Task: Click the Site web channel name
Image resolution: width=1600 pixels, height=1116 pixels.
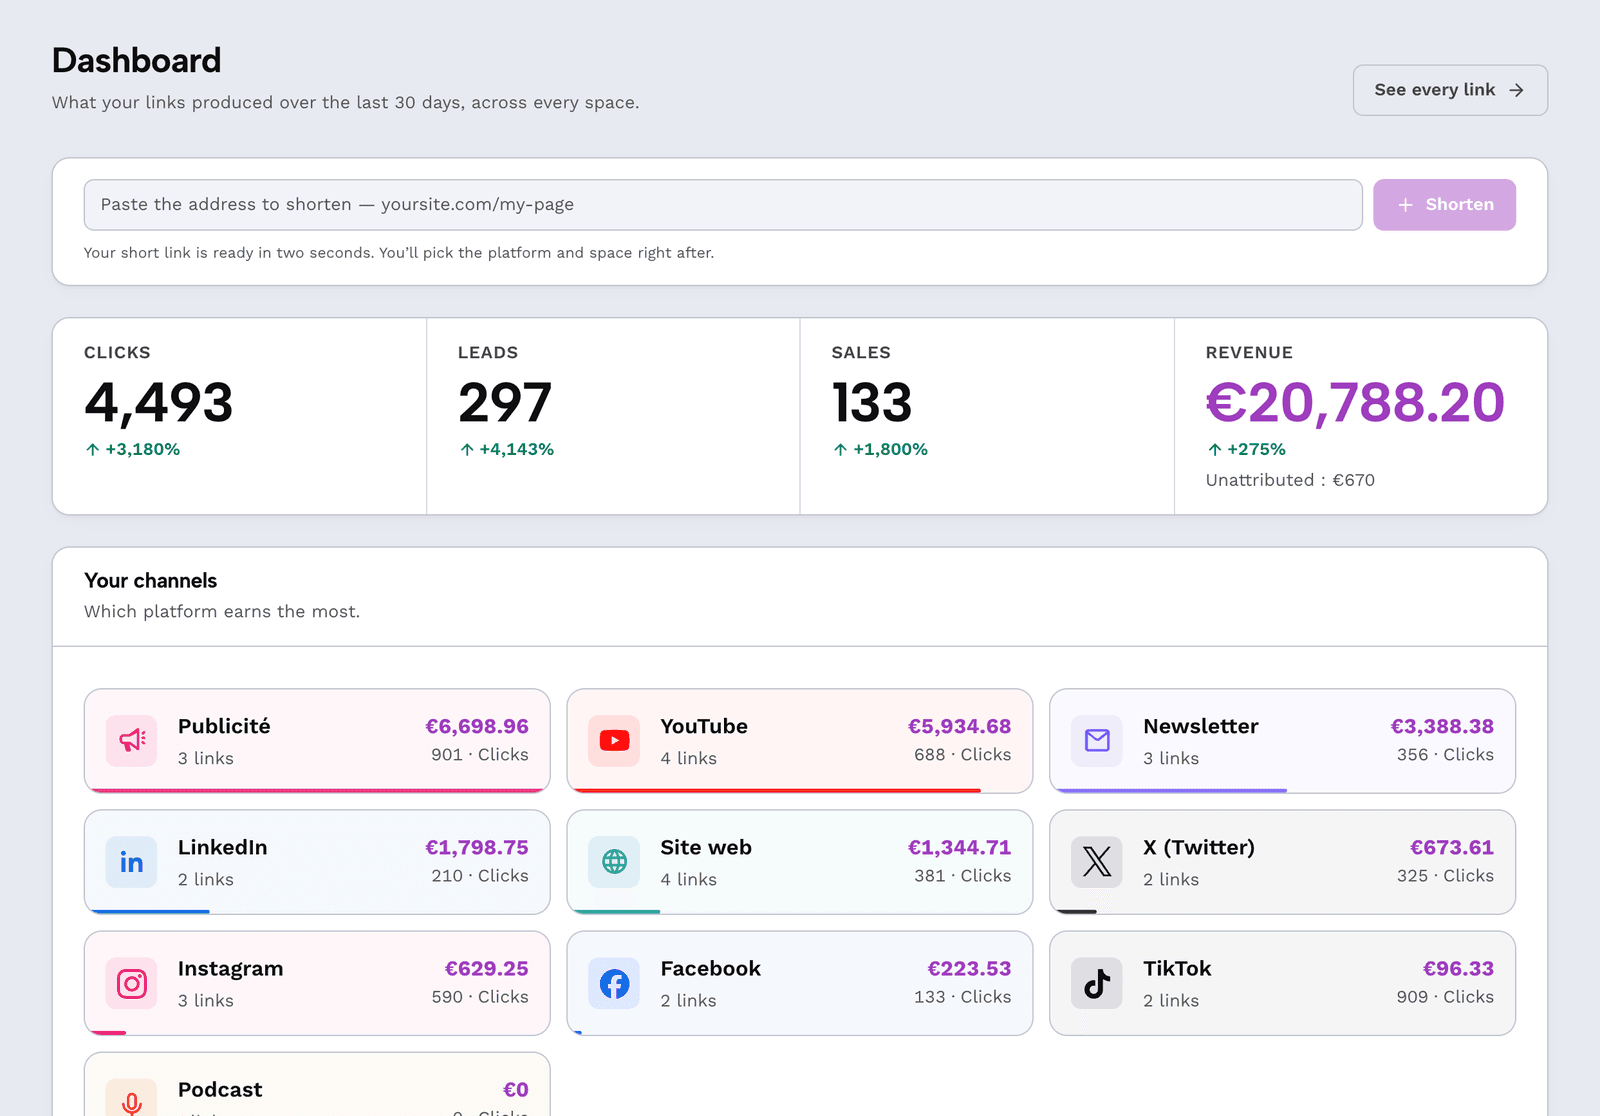Action: [706, 847]
